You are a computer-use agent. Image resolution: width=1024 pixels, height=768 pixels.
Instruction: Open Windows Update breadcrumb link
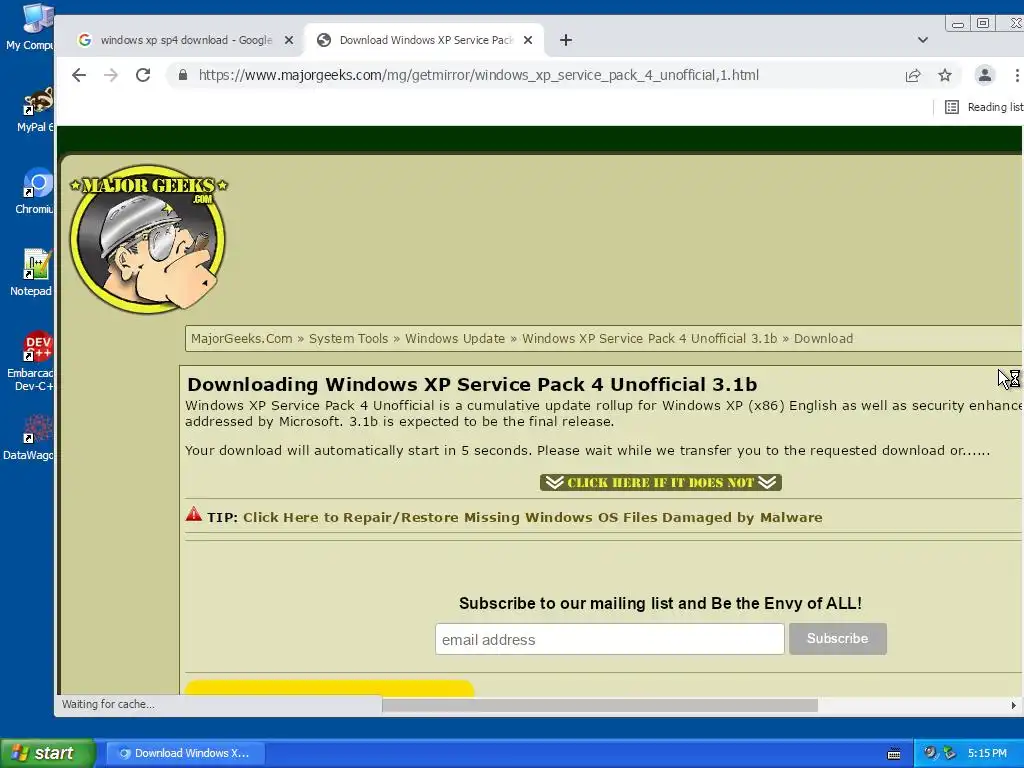coord(455,338)
